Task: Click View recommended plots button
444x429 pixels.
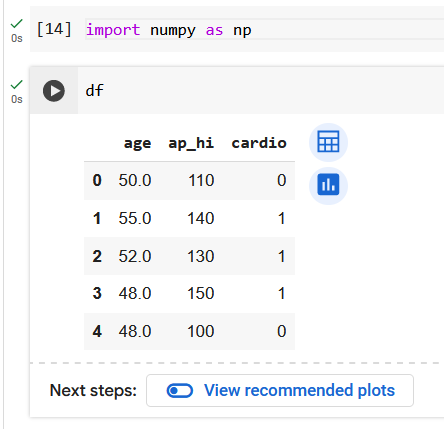Action: click(x=280, y=390)
